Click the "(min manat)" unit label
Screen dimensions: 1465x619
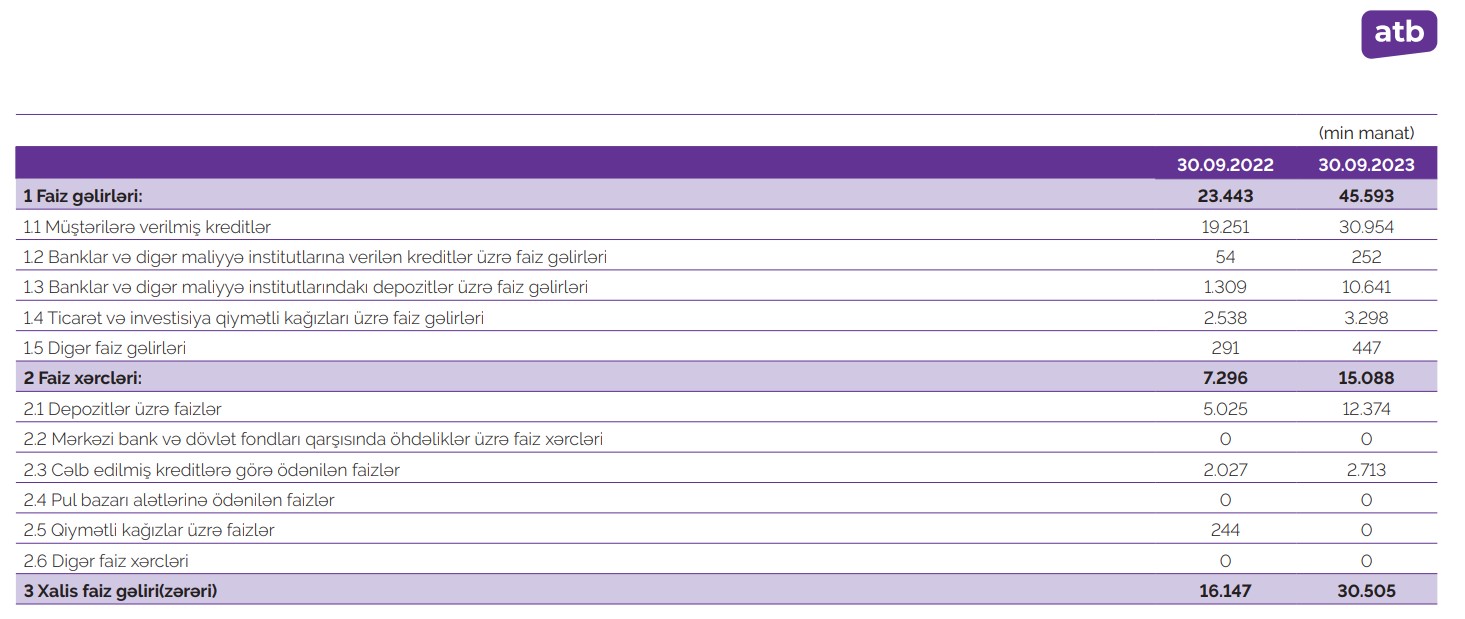tap(1366, 133)
